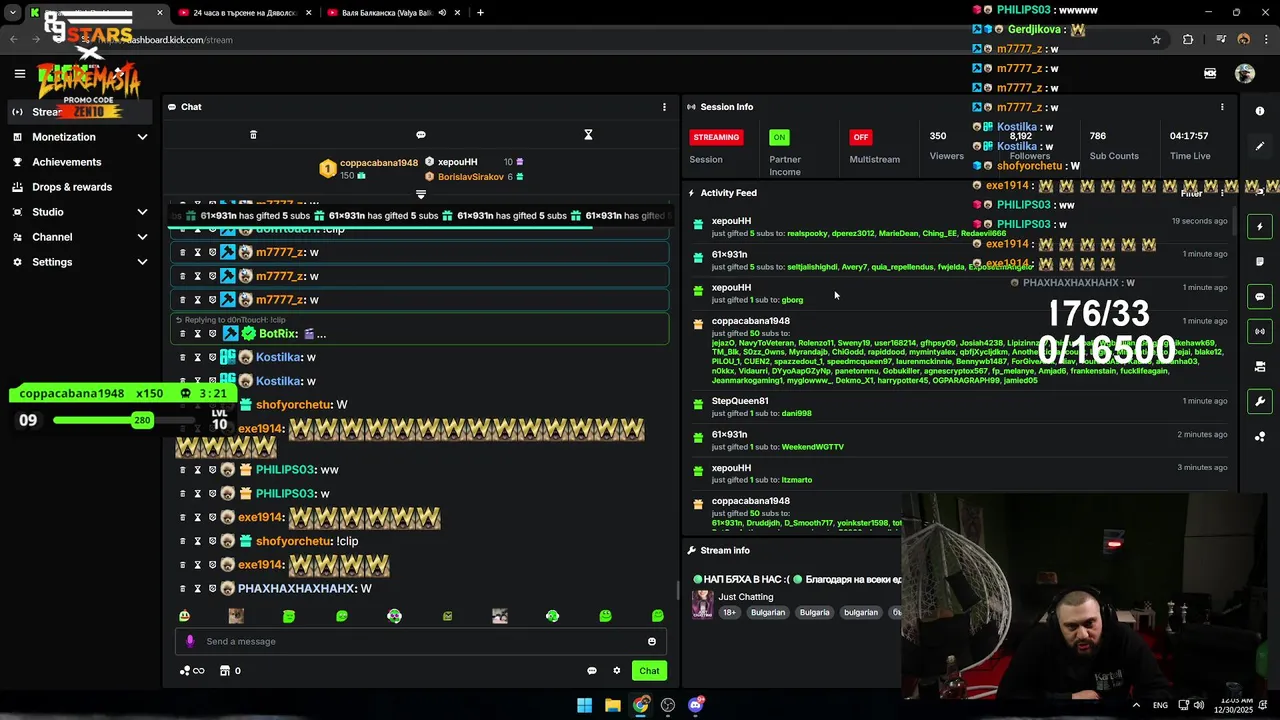Viewport: 1280px width, 720px height.
Task: Click the chat identity bubble icon near Chat button
Action: 592,671
